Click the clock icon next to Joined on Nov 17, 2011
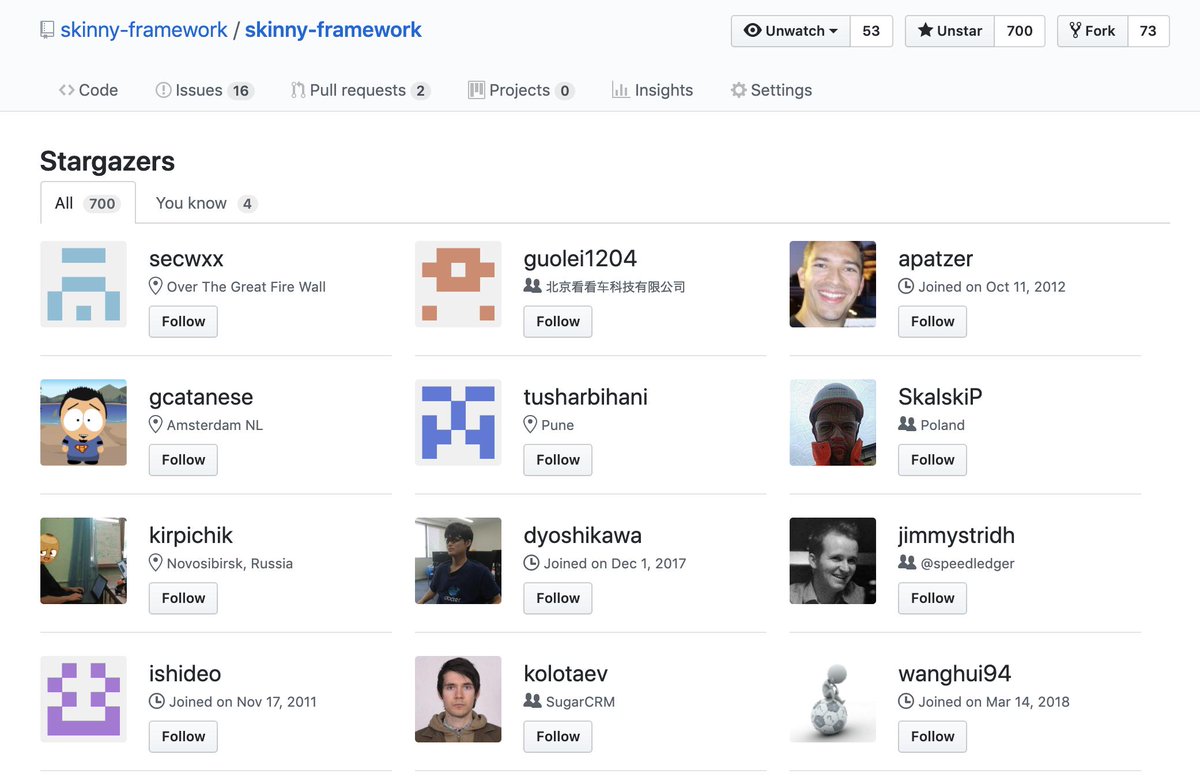1200x777 pixels. pyautogui.click(x=156, y=701)
